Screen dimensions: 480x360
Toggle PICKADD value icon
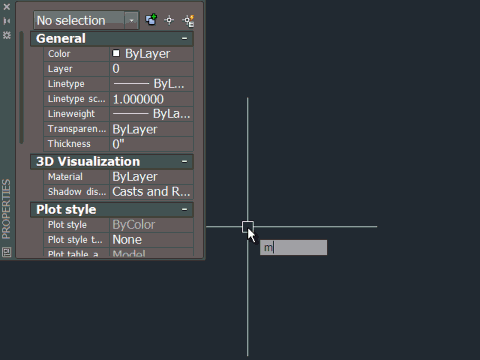point(151,20)
